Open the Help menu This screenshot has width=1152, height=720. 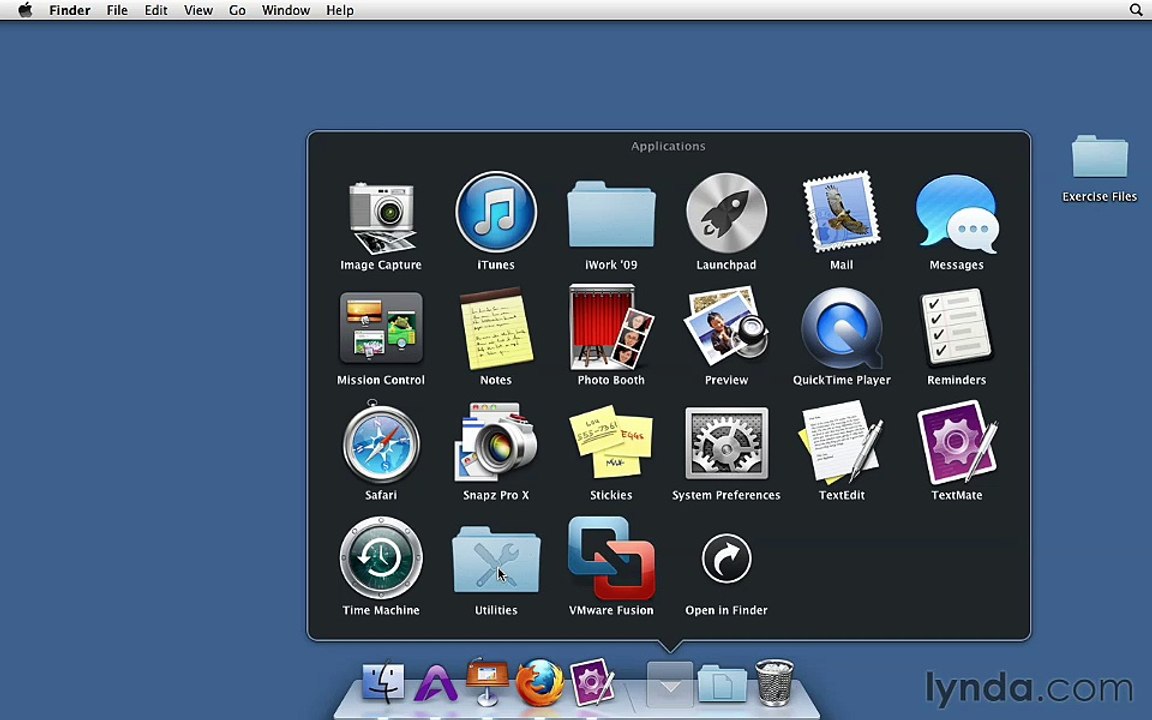(340, 10)
